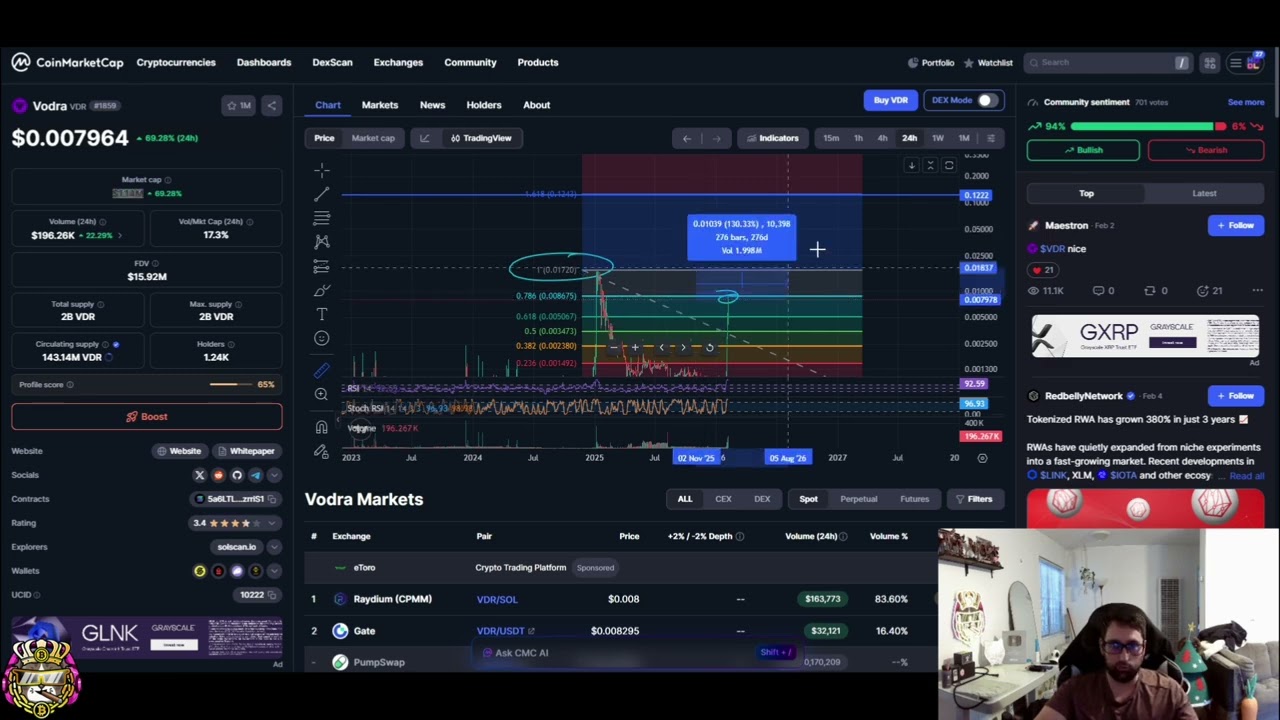The height and width of the screenshot is (720, 1280).
Task: Select the brush drawing tool
Action: 321,290
